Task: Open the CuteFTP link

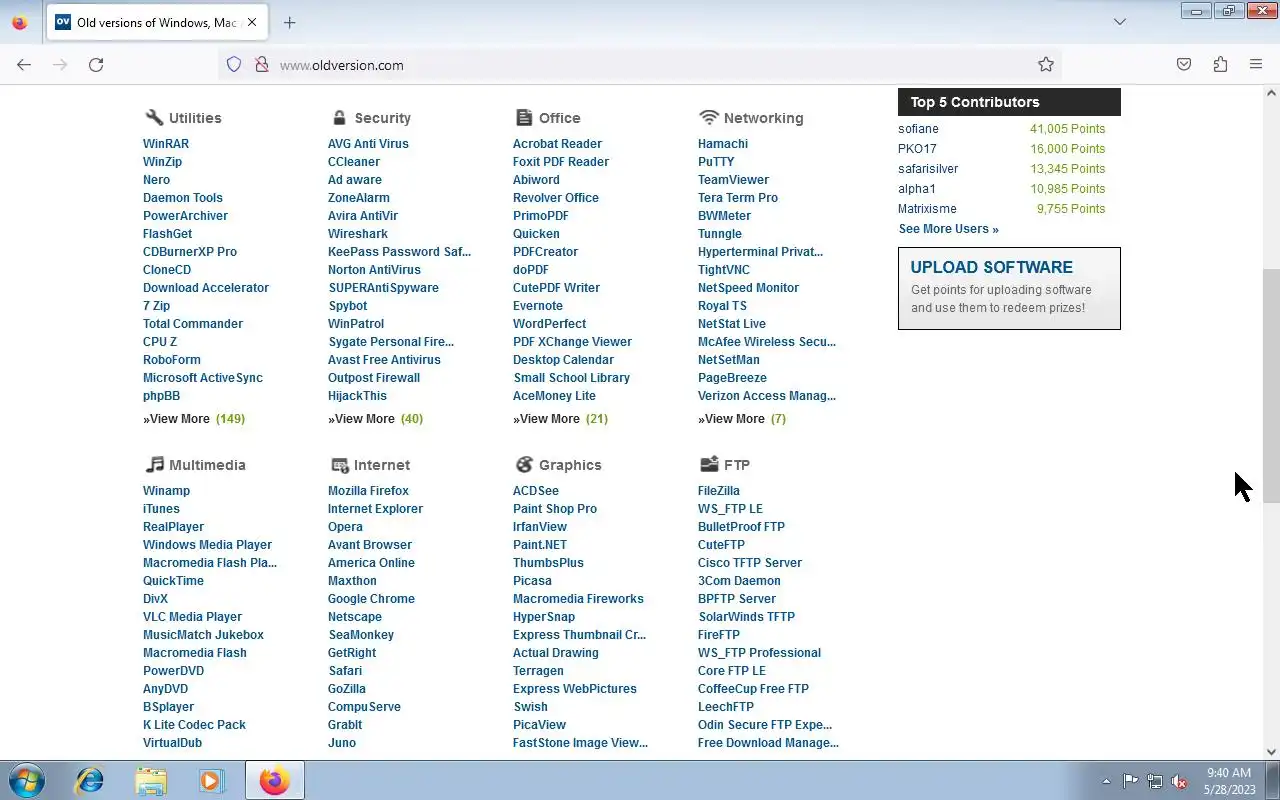Action: click(x=721, y=545)
